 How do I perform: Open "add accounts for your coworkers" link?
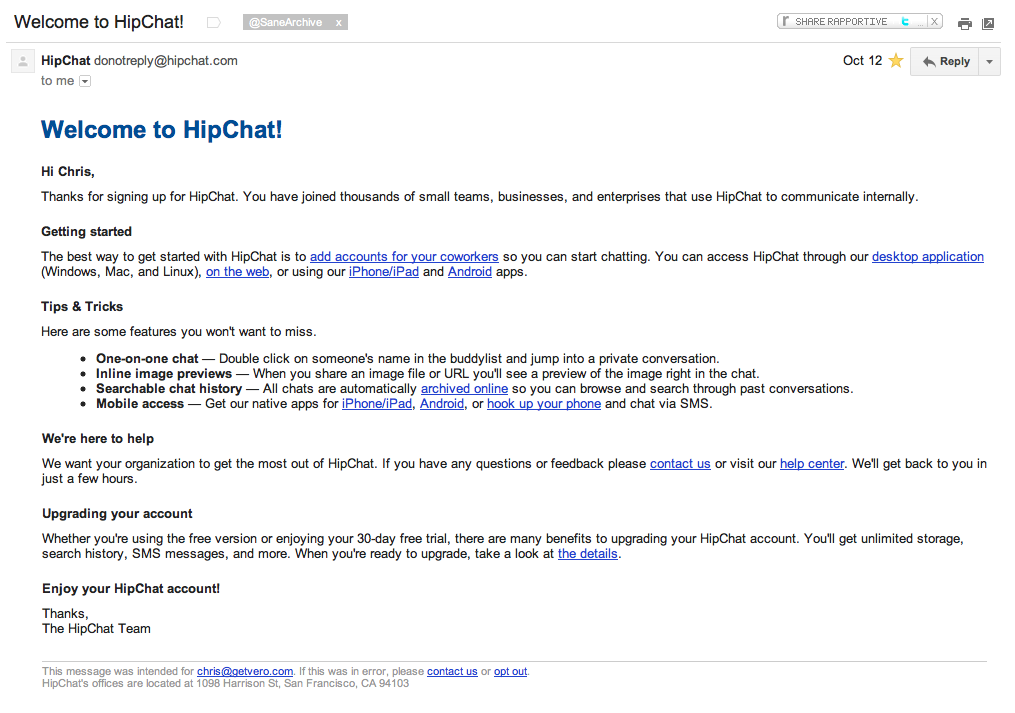404,257
